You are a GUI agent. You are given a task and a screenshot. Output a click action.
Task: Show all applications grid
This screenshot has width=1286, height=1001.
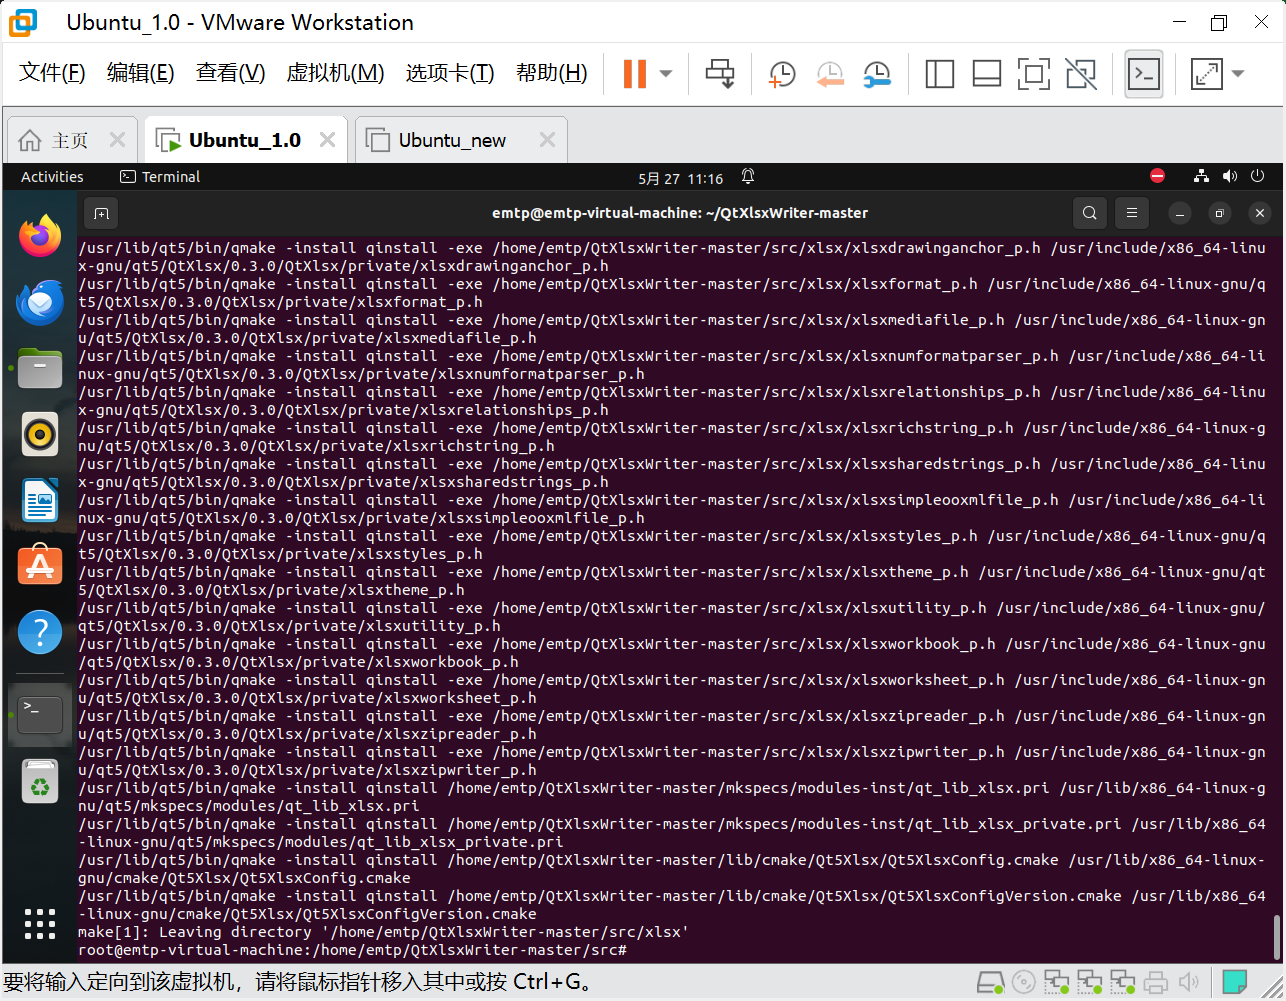coord(40,924)
